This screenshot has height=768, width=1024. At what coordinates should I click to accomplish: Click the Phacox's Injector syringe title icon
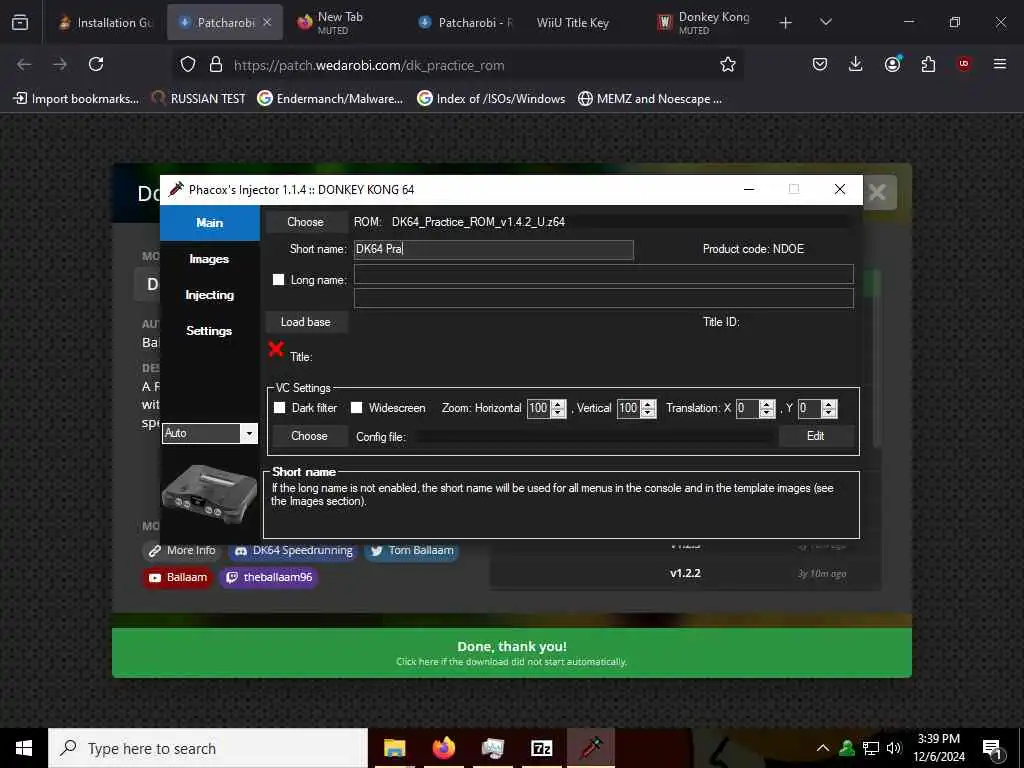click(x=176, y=189)
